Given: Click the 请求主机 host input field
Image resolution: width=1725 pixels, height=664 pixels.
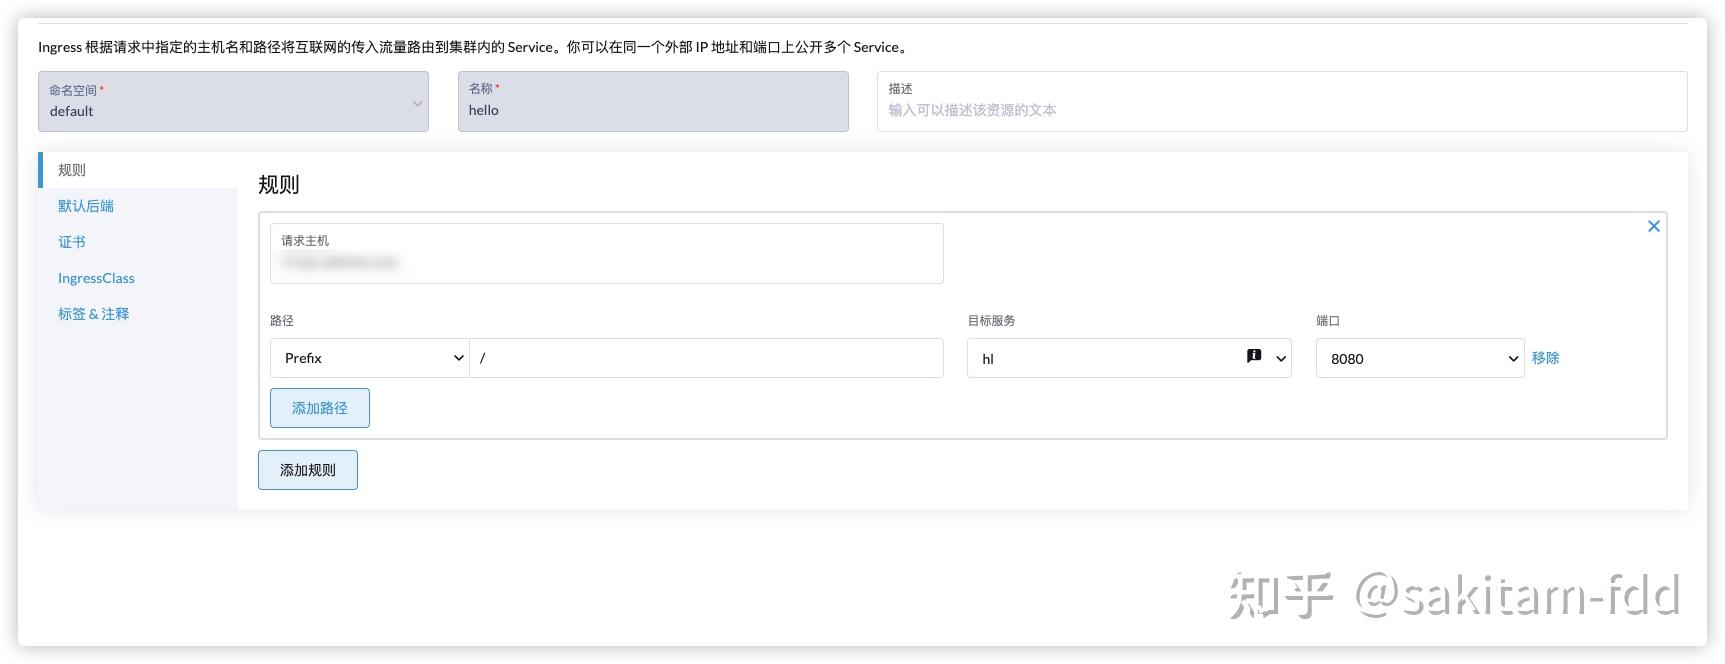Looking at the screenshot, I should [x=606, y=262].
